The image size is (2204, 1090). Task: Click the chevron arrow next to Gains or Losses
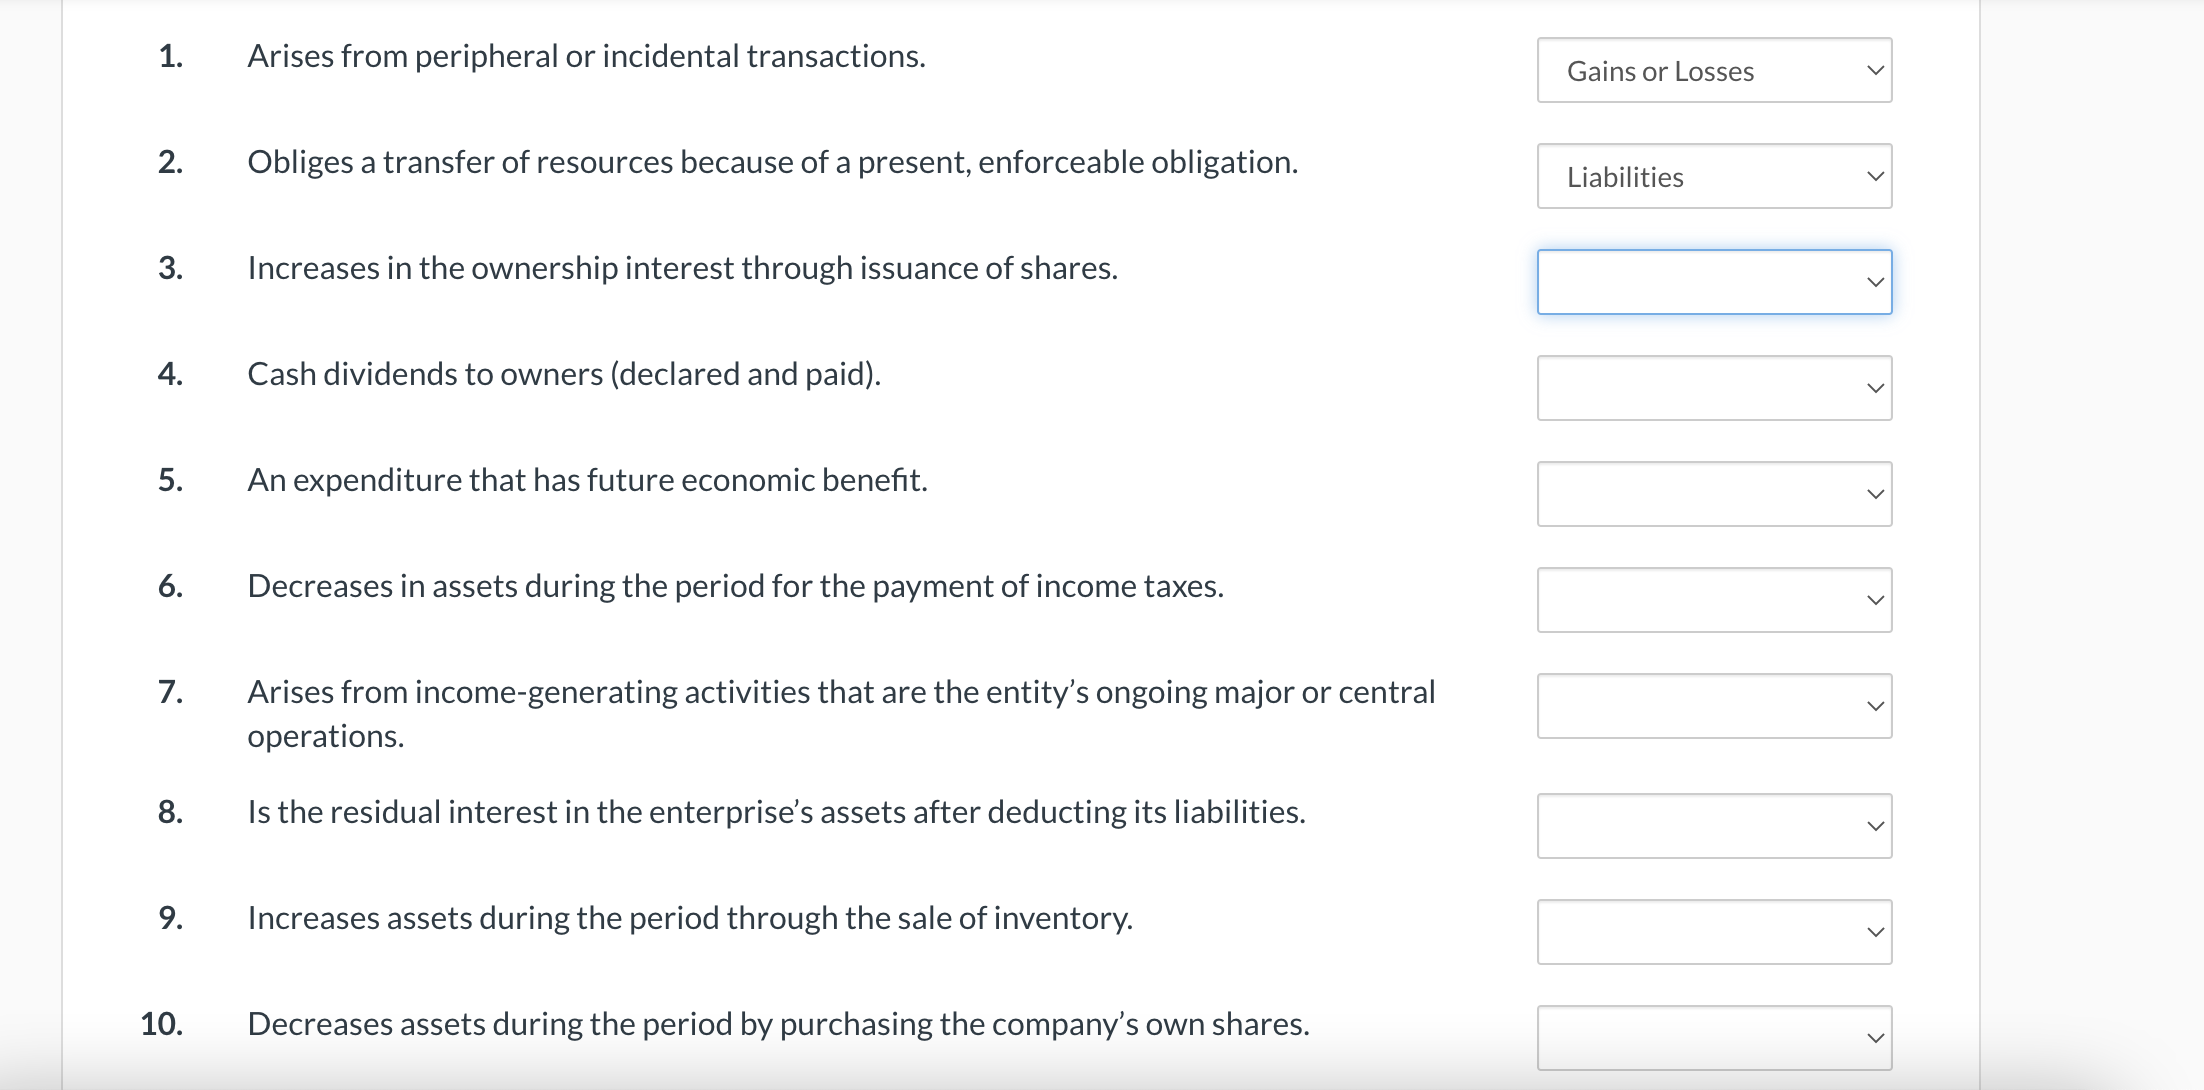(x=1878, y=70)
